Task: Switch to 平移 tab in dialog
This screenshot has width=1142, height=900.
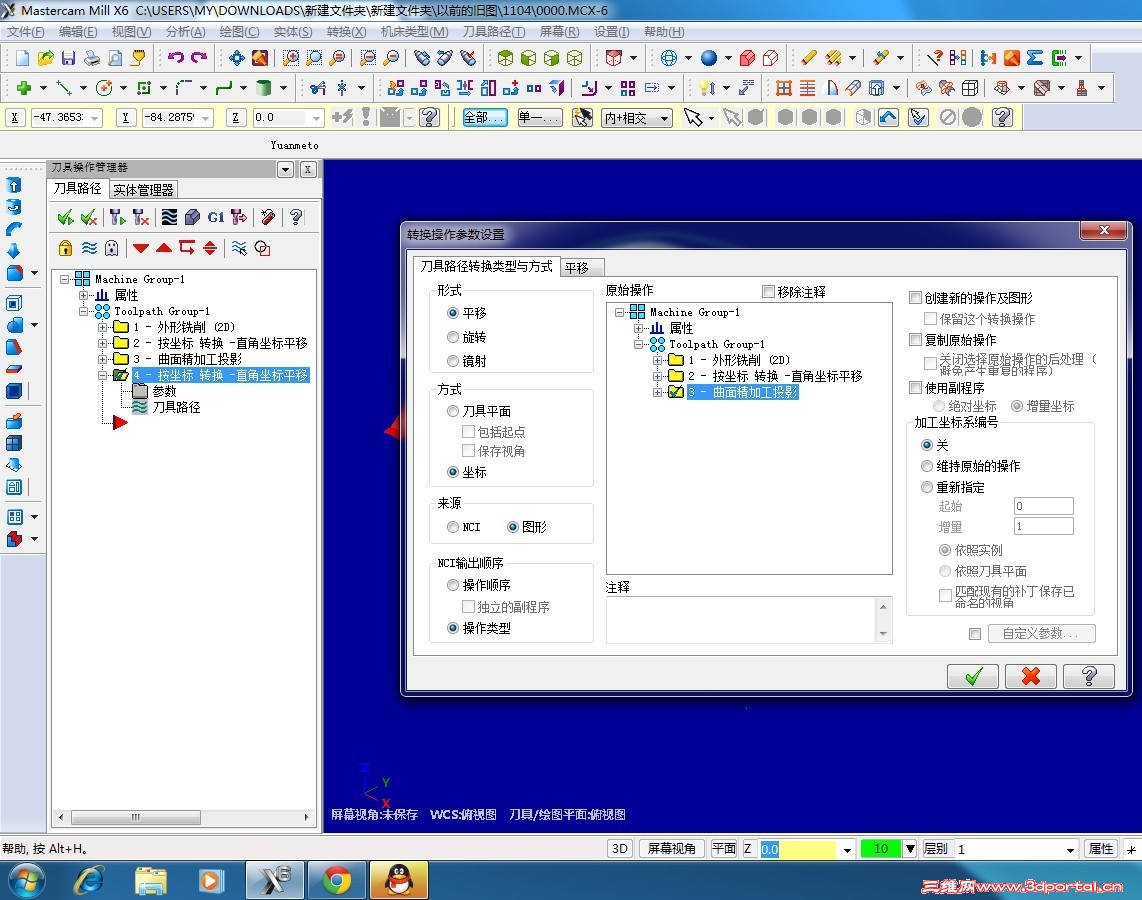Action: [581, 268]
